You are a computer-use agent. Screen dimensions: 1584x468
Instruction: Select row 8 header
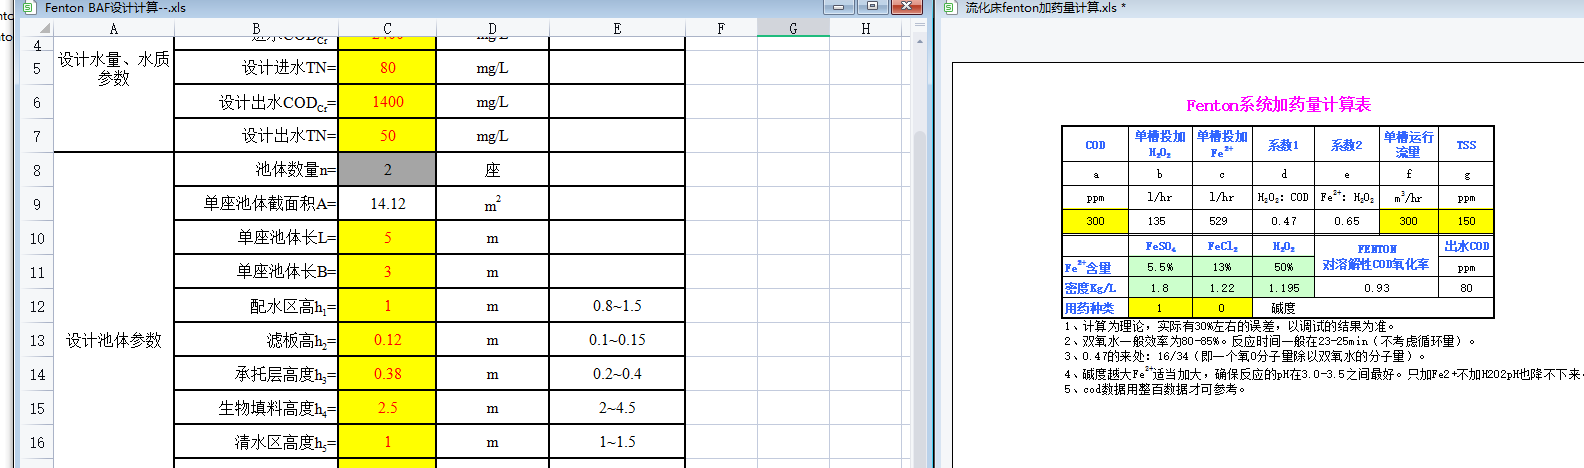(x=37, y=170)
